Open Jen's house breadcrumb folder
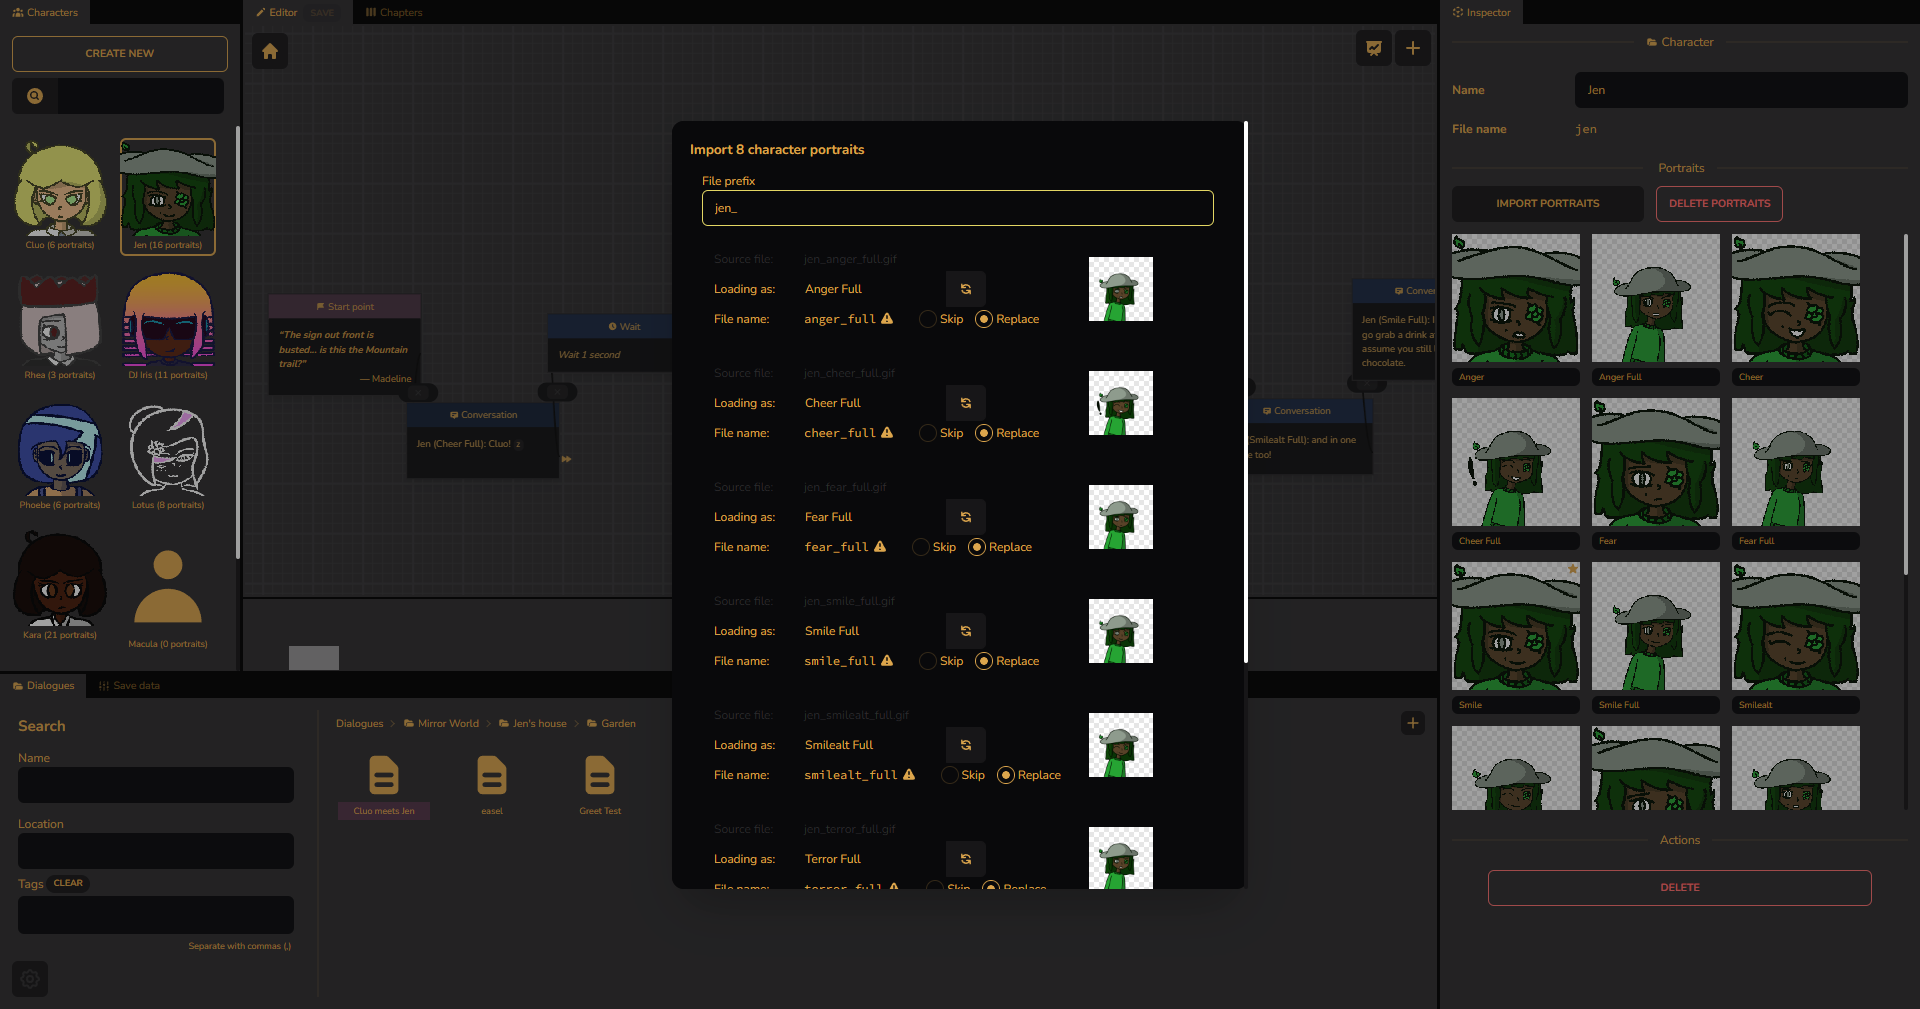 pos(533,723)
